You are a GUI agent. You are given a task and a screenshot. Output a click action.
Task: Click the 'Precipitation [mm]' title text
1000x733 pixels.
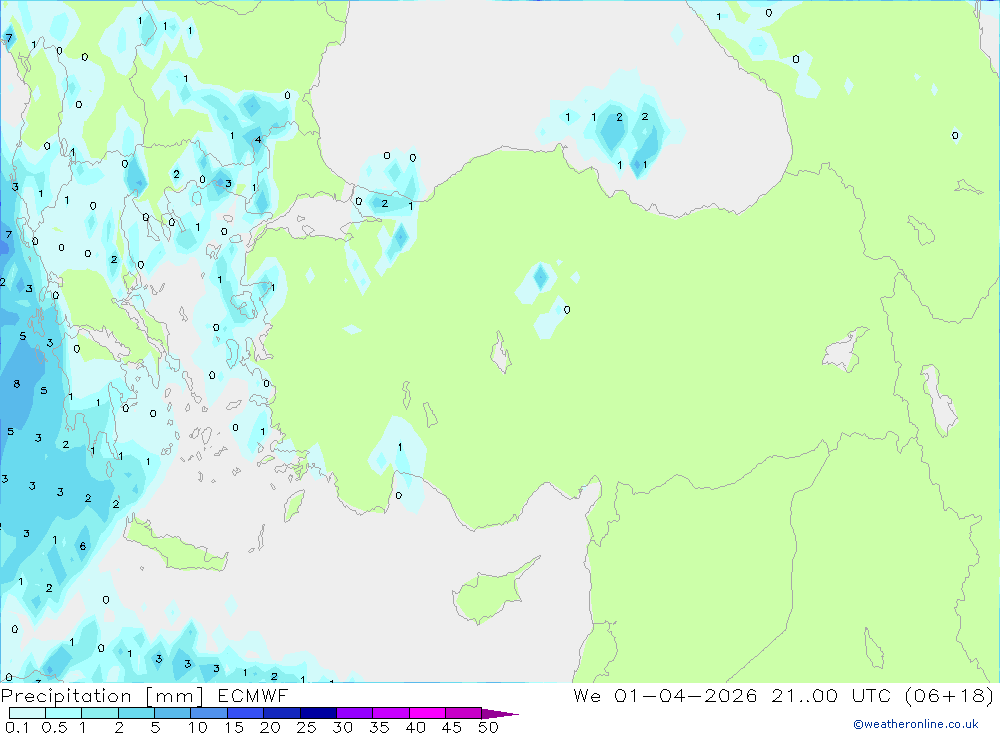coord(102,695)
